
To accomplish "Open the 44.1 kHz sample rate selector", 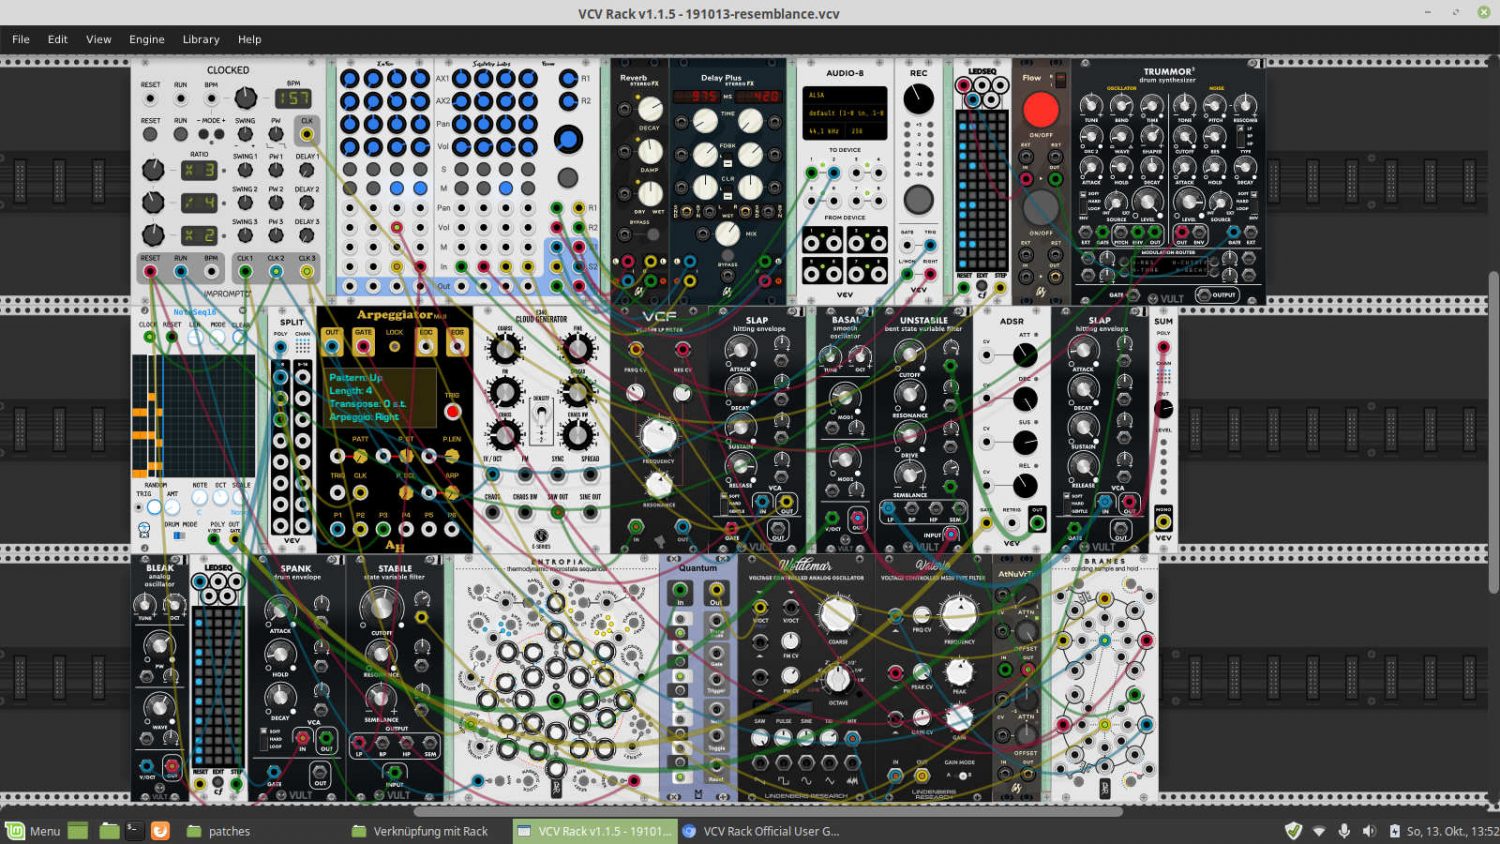I will click(824, 131).
